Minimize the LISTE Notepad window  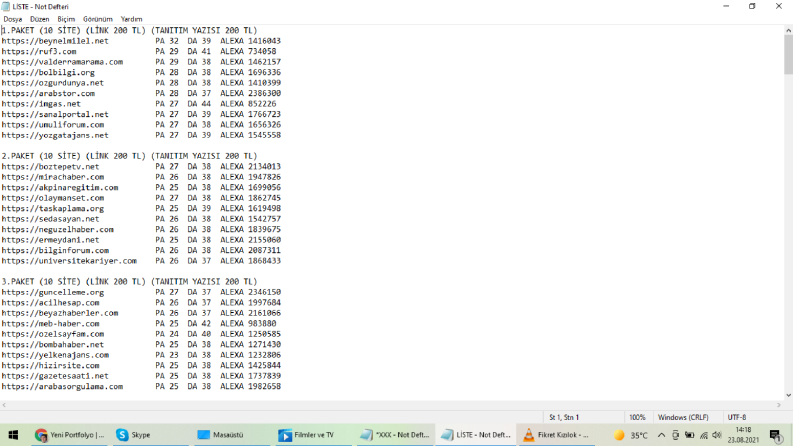coord(726,7)
